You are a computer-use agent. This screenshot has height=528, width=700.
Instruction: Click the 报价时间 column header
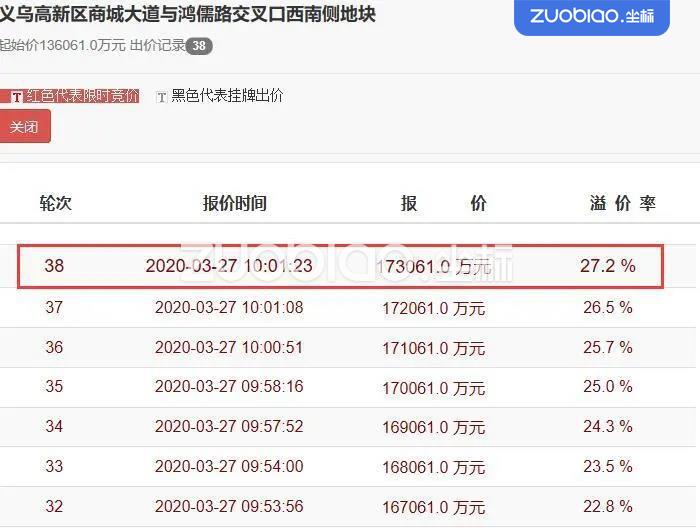[235, 203]
